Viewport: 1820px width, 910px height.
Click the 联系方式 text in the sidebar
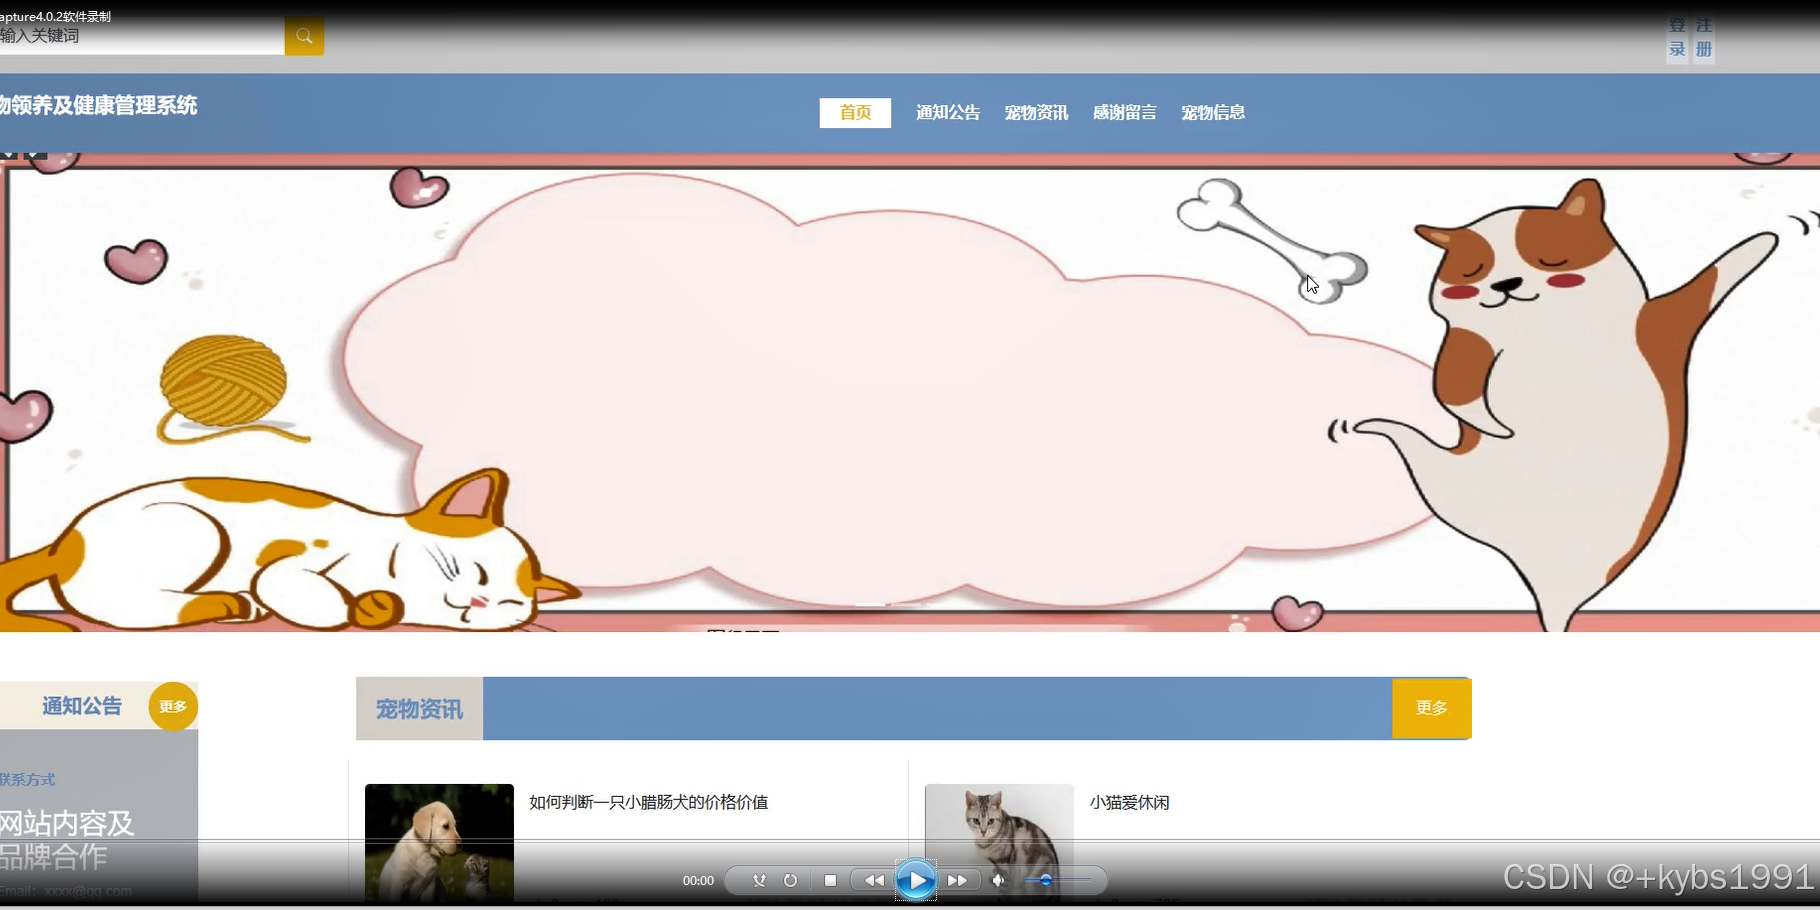(x=27, y=780)
